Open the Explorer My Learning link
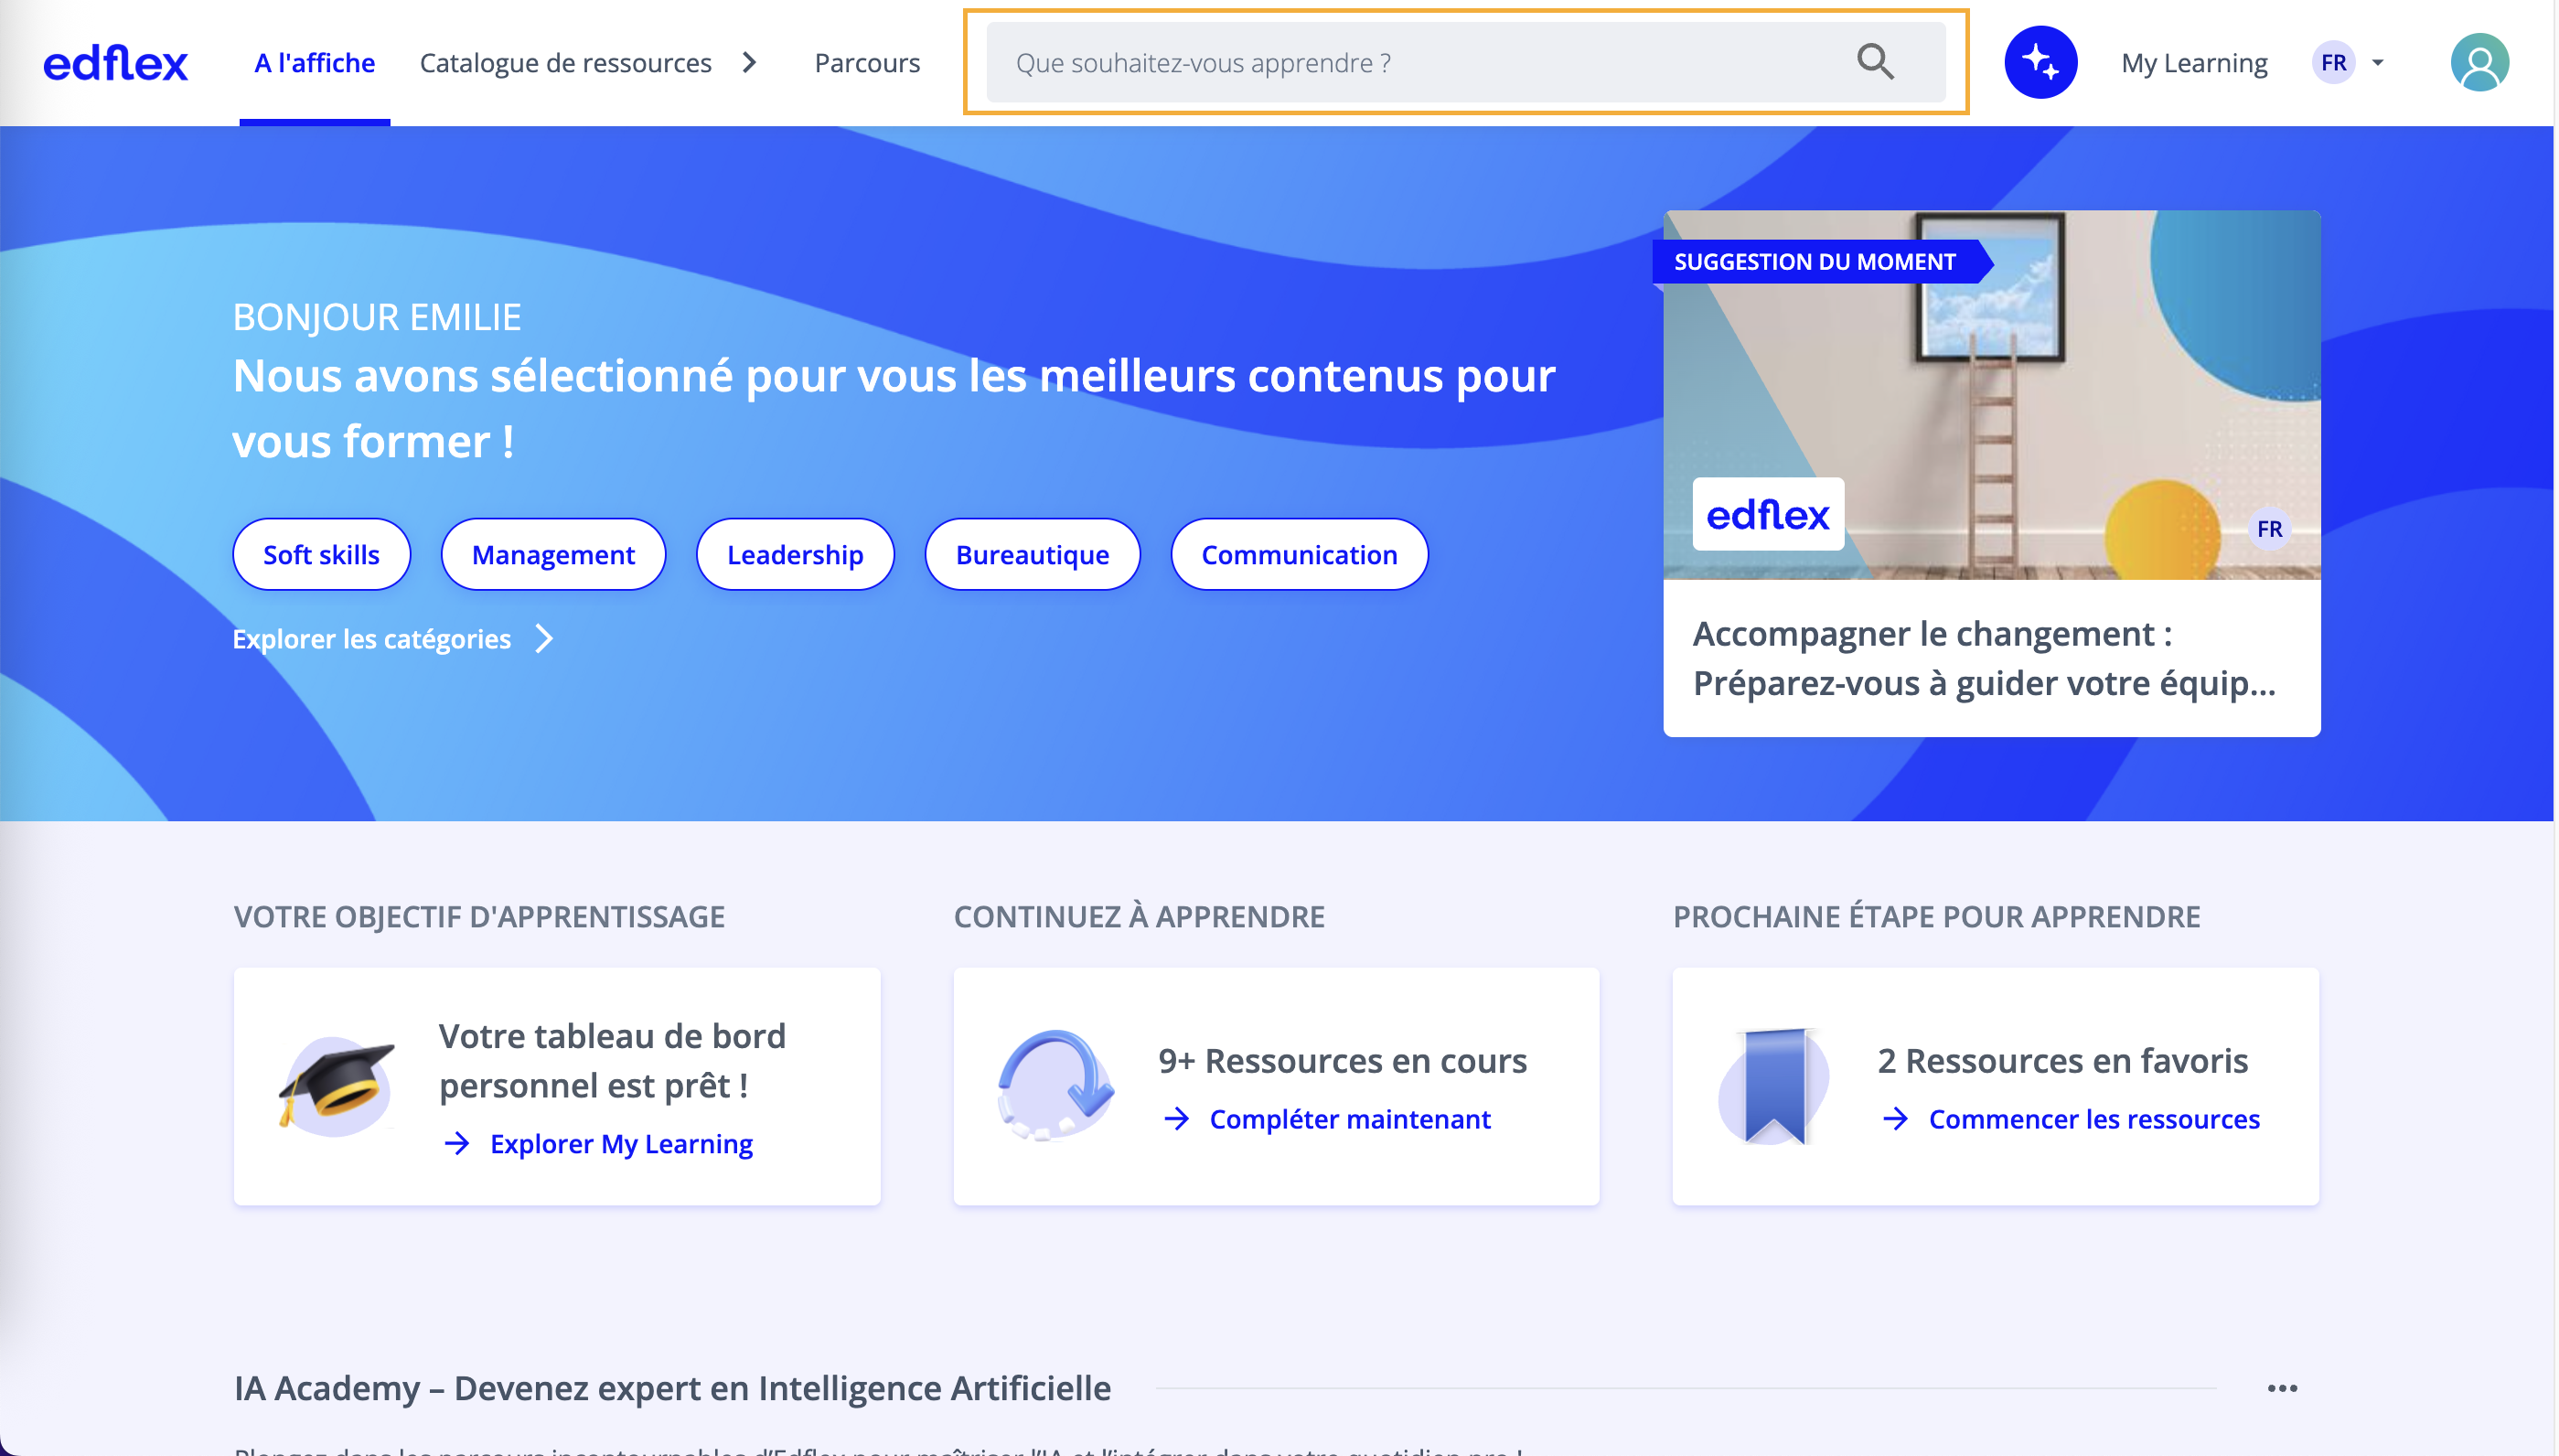The width and height of the screenshot is (2559, 1456). [621, 1143]
